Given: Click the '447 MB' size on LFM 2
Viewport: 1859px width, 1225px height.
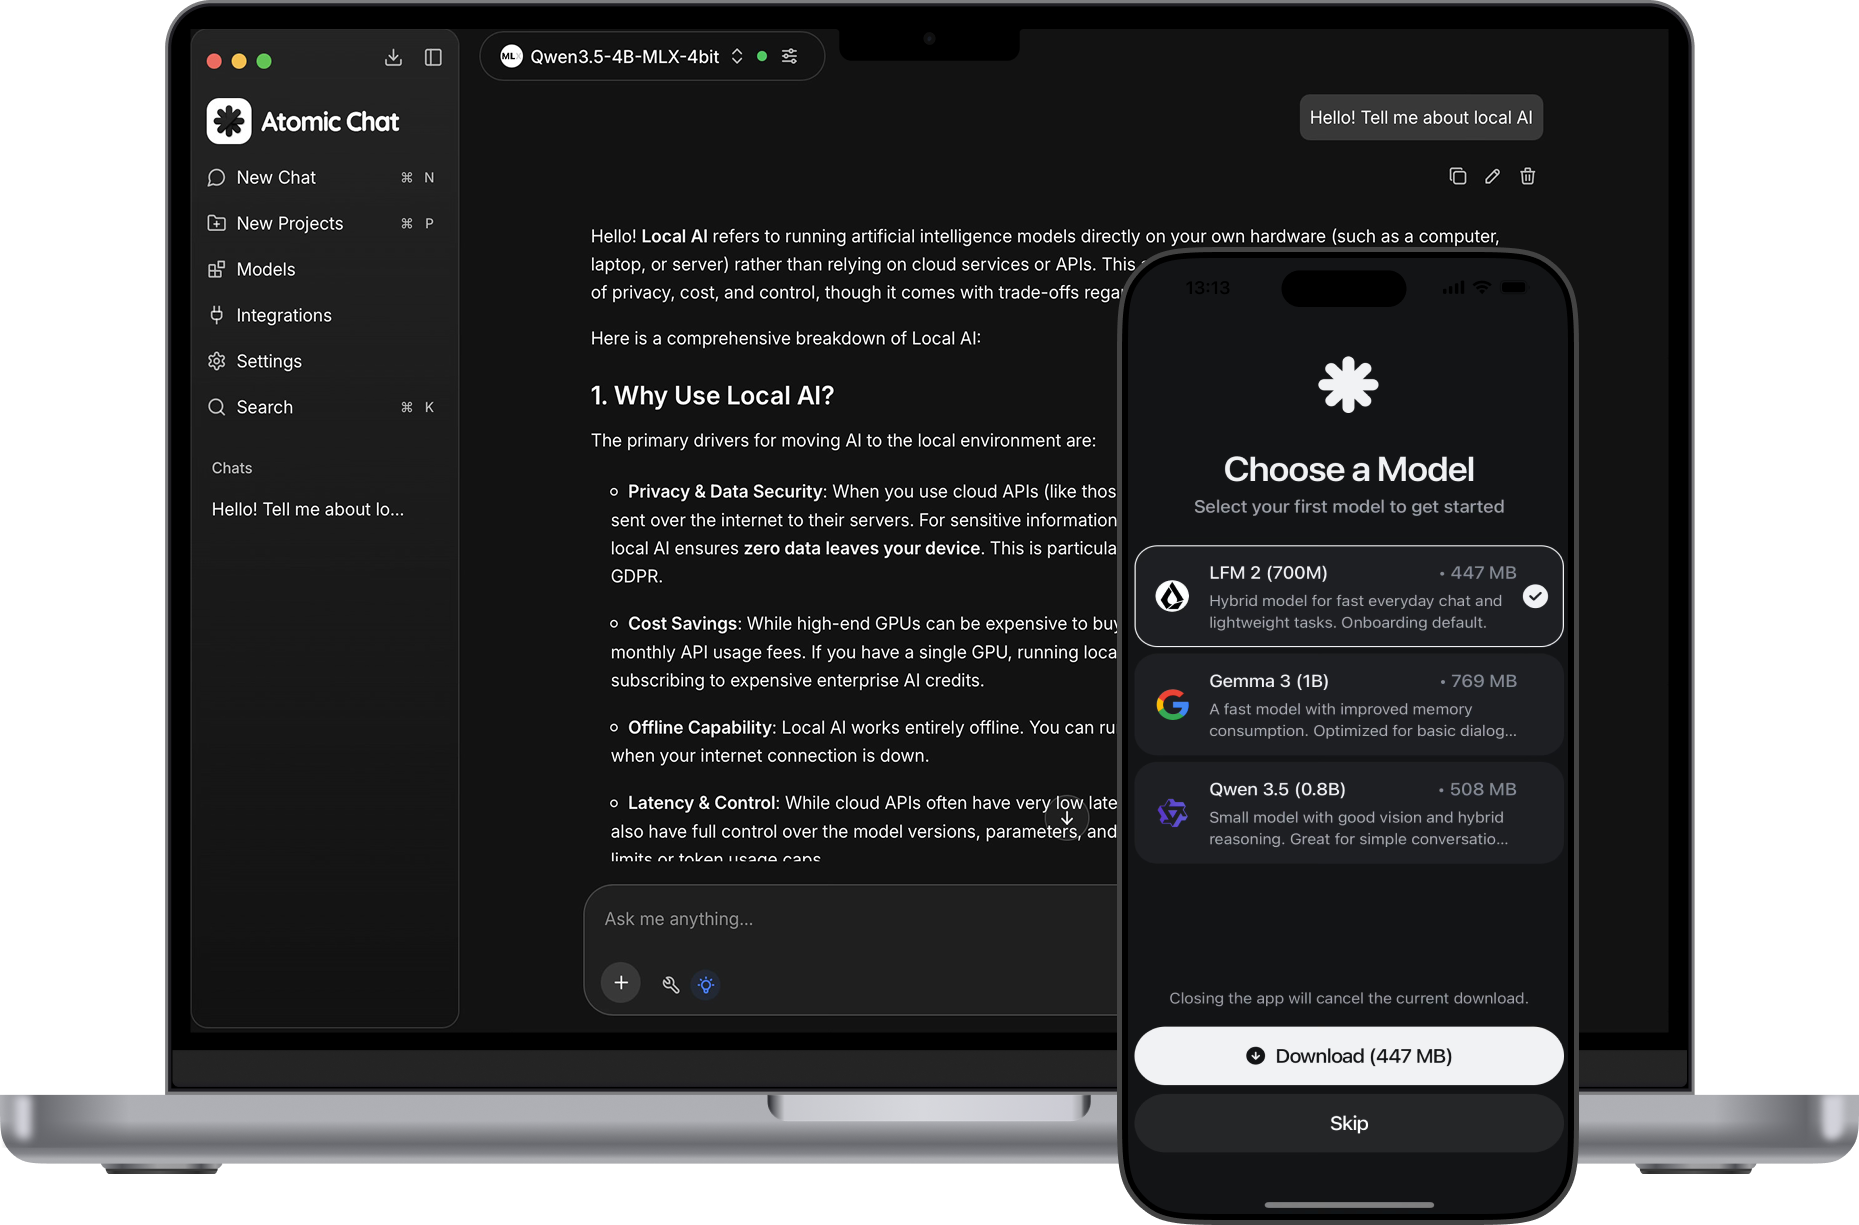Looking at the screenshot, I should pyautogui.click(x=1483, y=573).
